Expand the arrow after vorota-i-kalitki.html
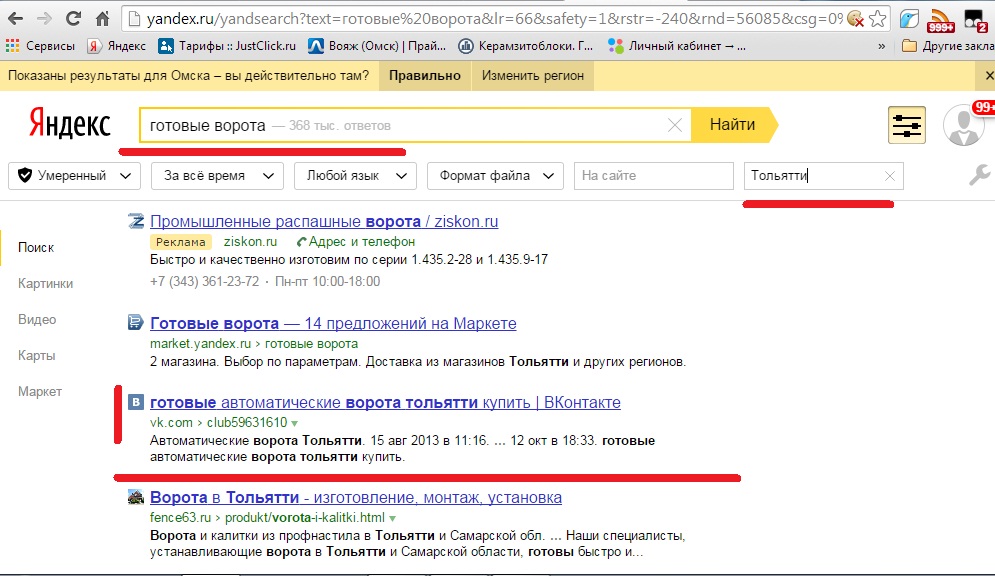The image size is (995, 576). pos(393,518)
